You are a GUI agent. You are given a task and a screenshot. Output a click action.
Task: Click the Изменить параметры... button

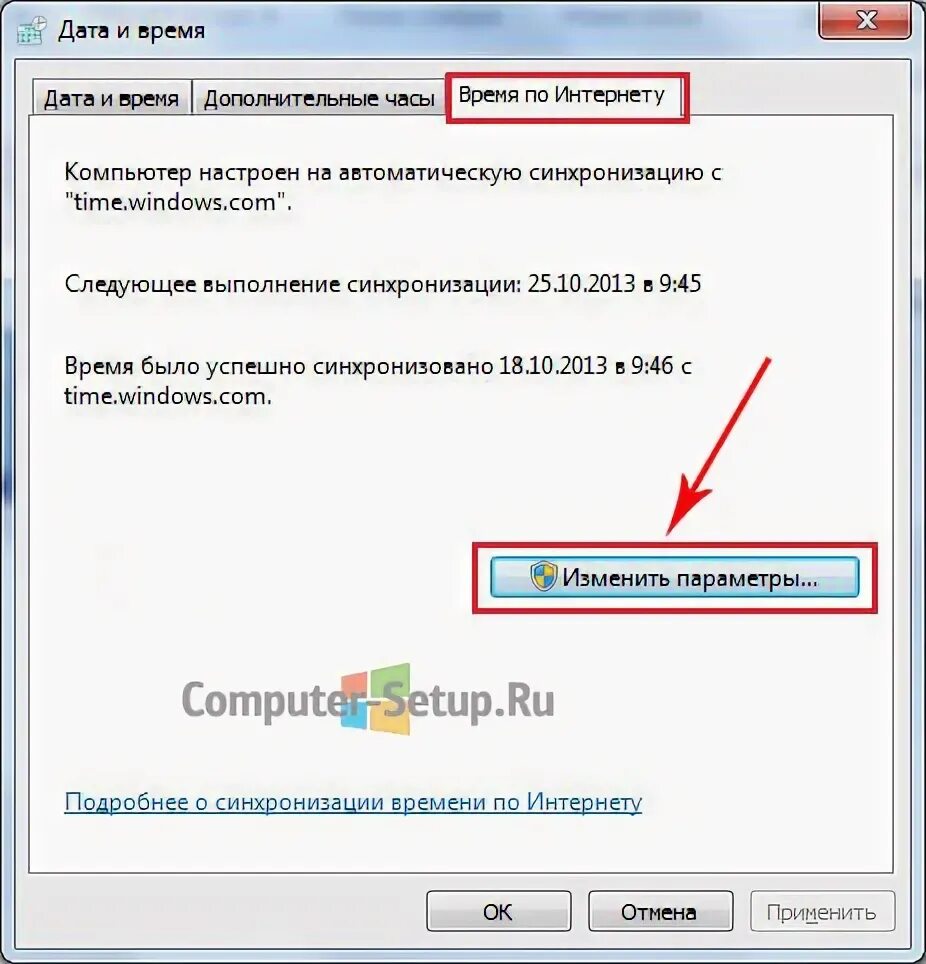[x=675, y=577]
